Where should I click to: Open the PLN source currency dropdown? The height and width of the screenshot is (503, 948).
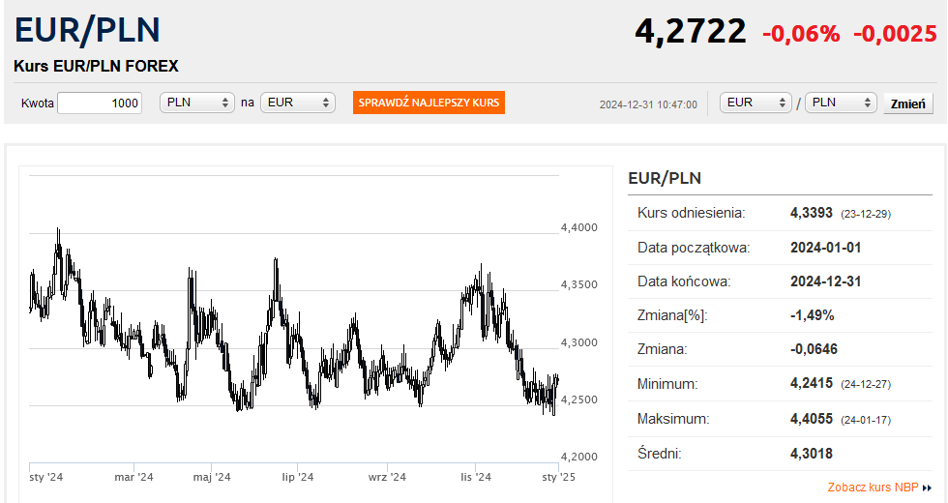(197, 103)
